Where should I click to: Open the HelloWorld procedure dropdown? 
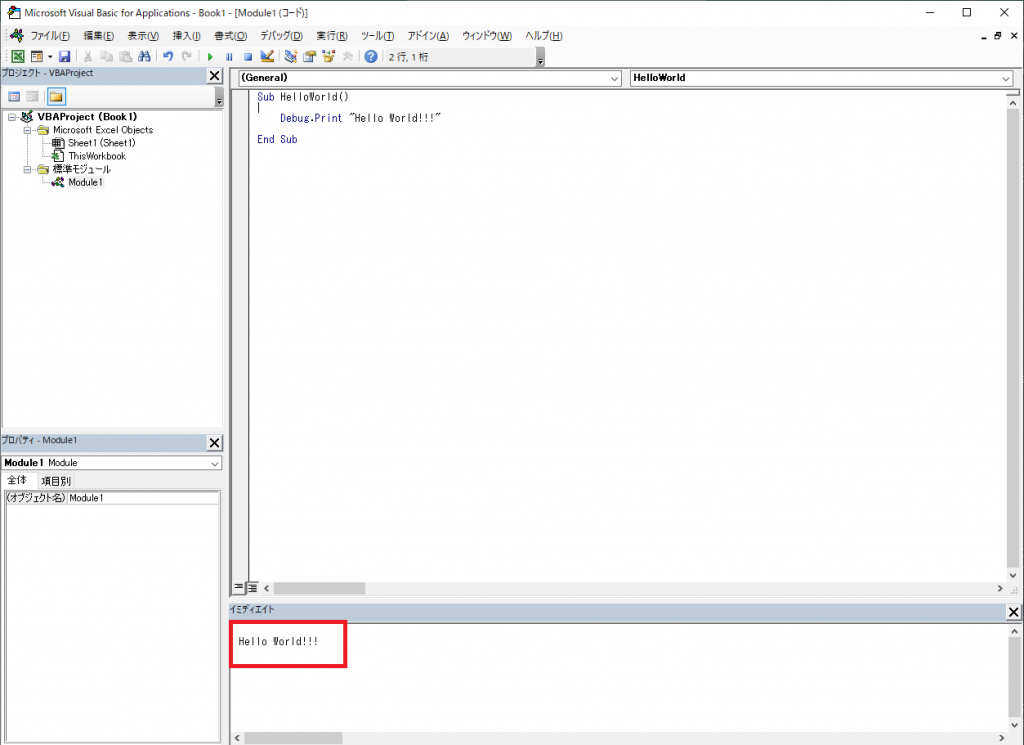coord(1005,78)
